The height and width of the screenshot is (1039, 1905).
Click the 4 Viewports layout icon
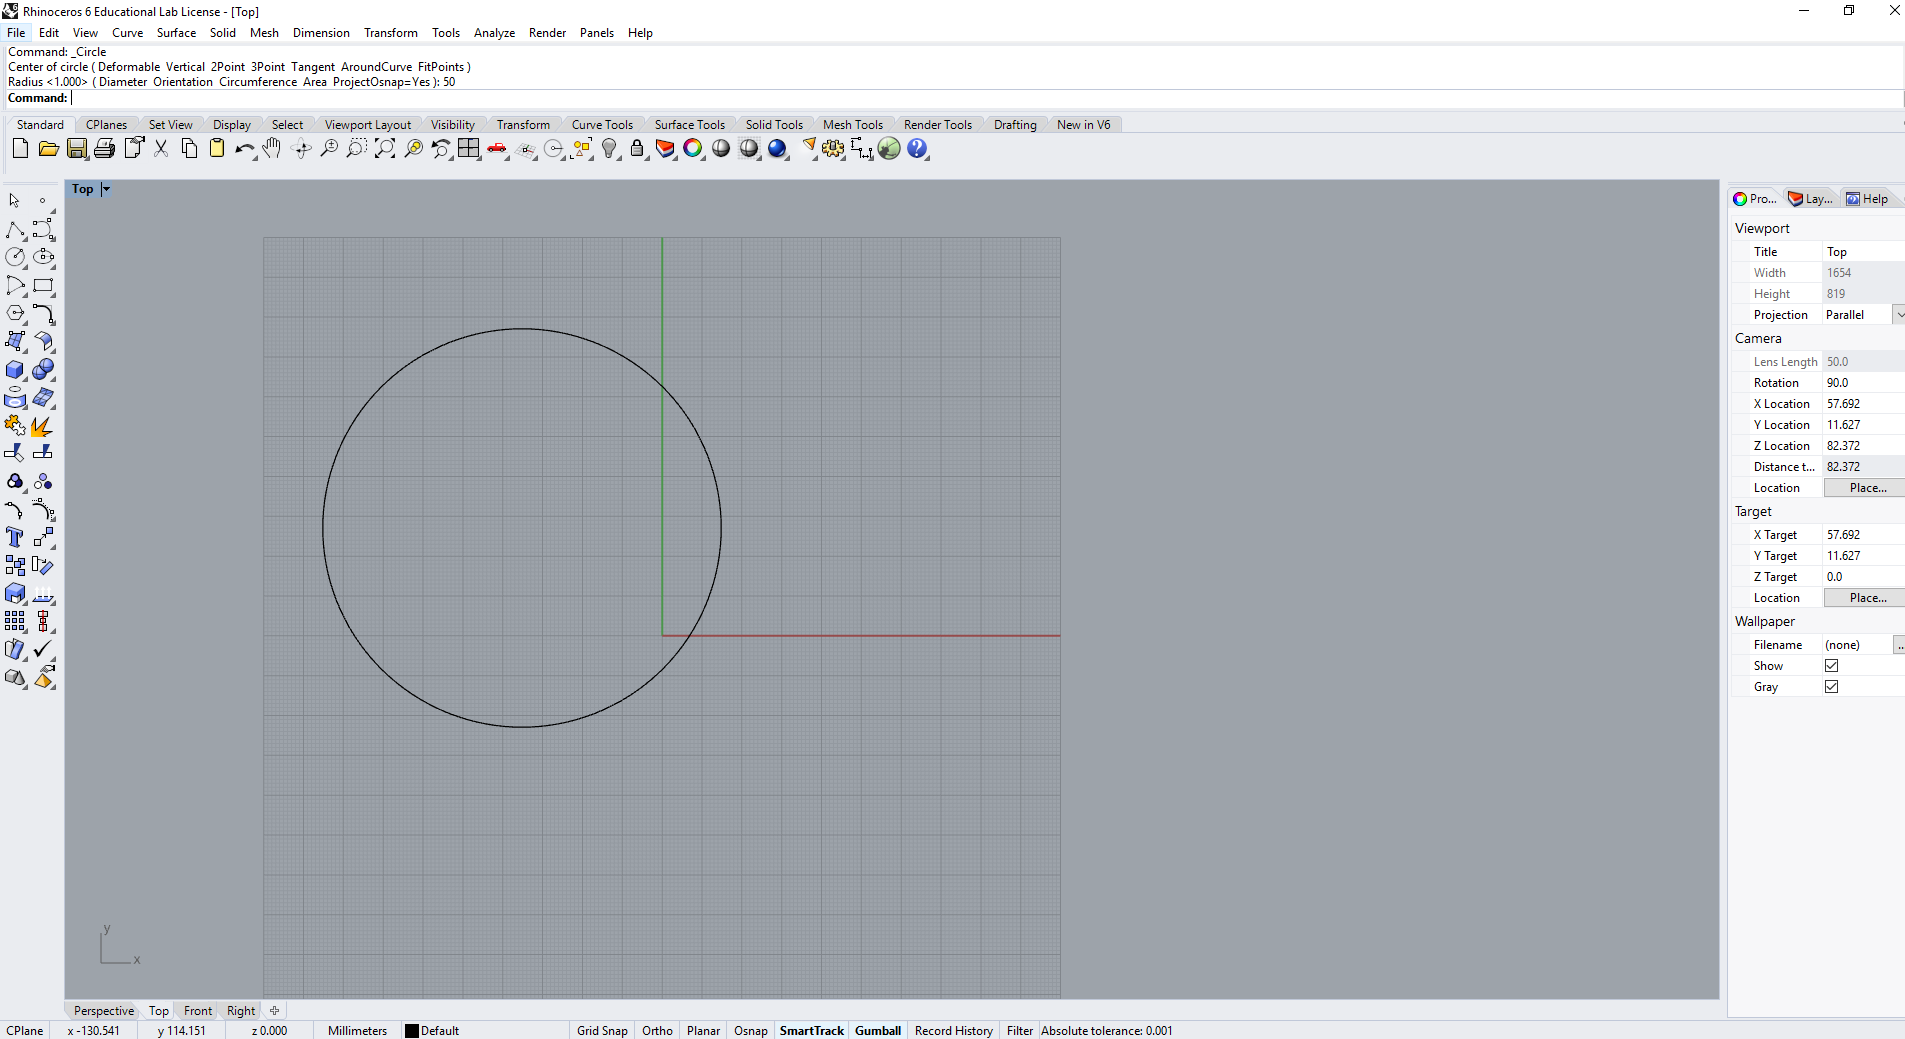[469, 149]
